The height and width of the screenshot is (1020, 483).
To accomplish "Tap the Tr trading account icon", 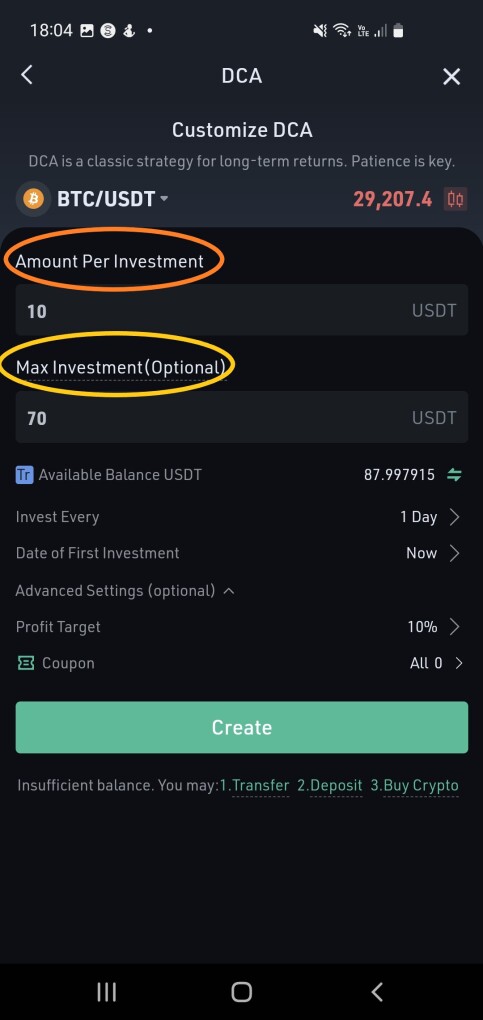I will (24, 475).
